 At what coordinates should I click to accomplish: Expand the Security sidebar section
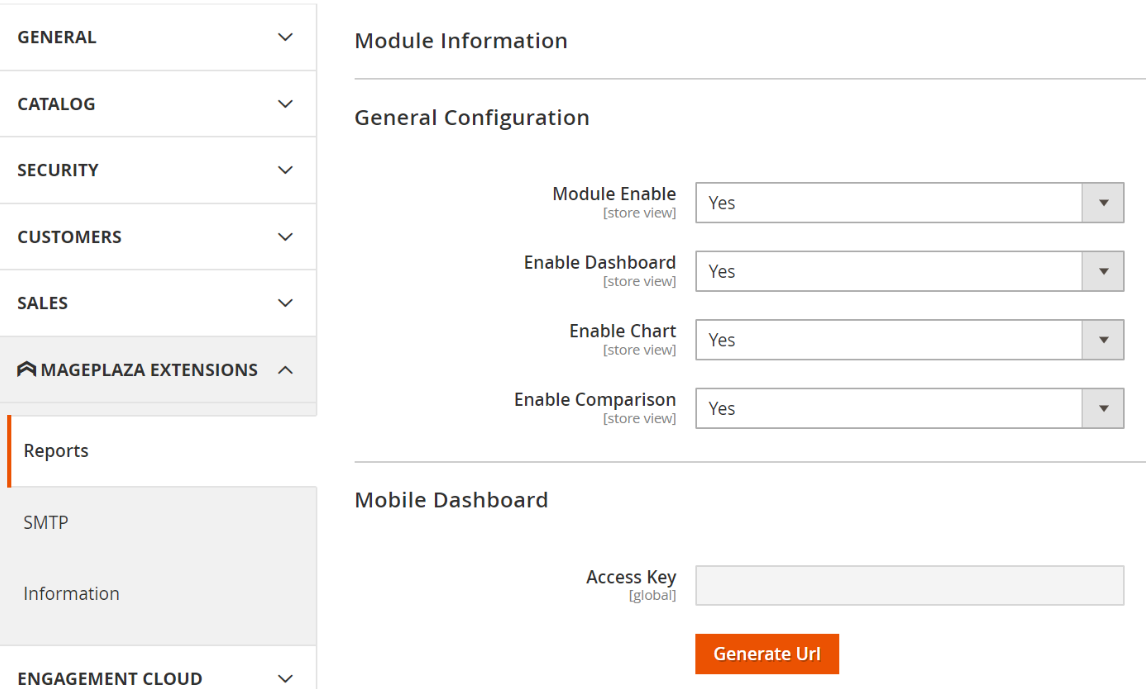tap(157, 170)
